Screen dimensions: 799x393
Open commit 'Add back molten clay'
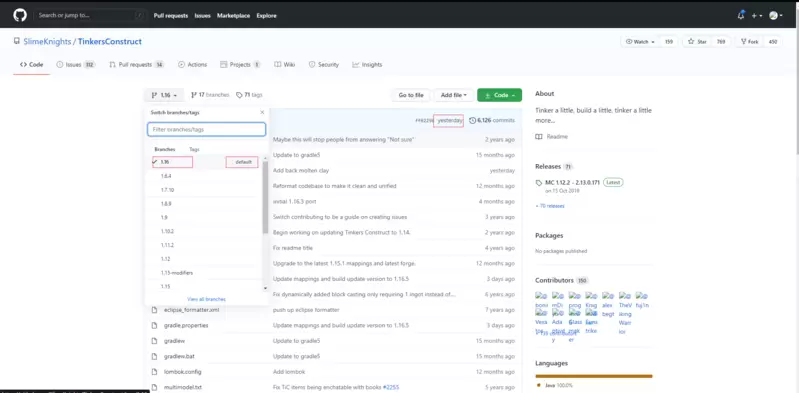click(301, 170)
